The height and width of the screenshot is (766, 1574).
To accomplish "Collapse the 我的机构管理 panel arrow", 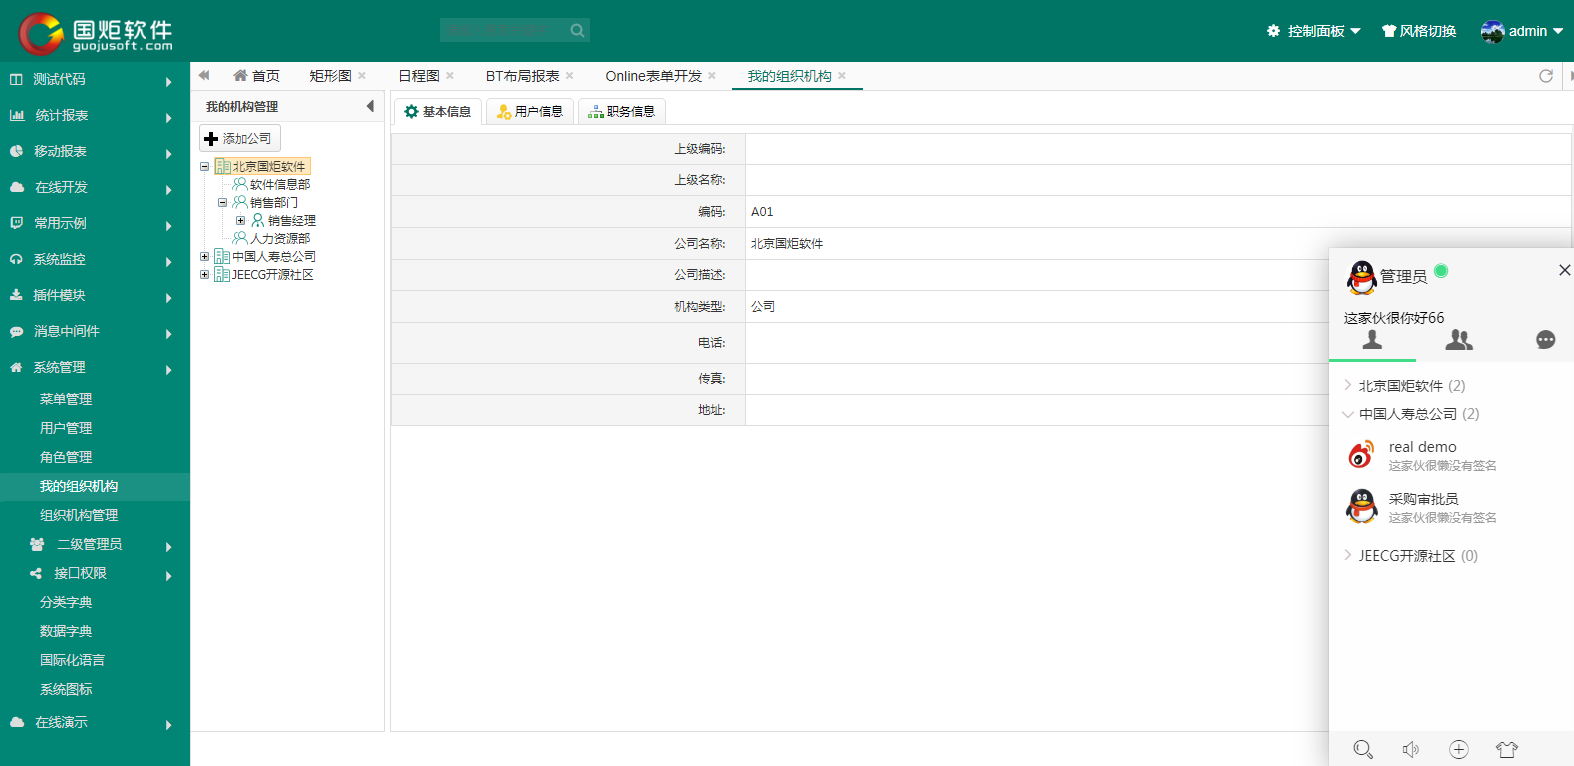I will click(x=370, y=106).
